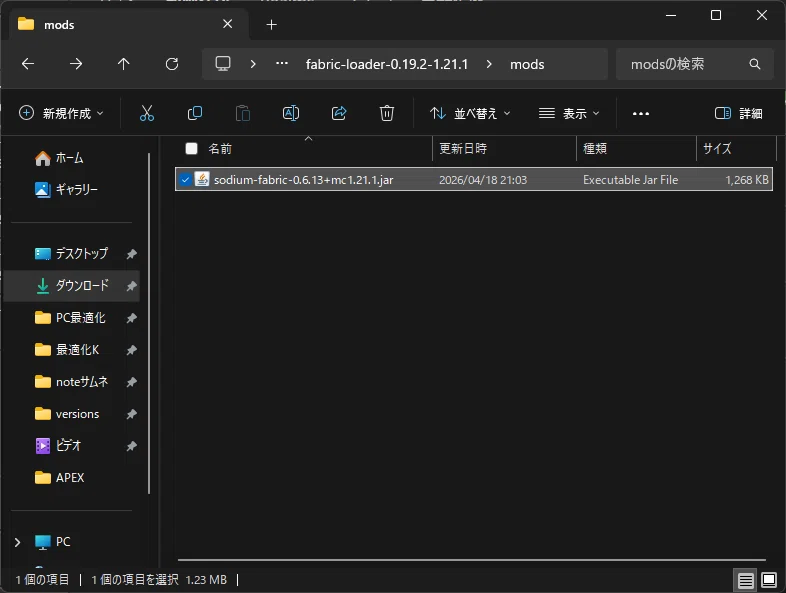Open the 新規作成 dropdown

[61, 113]
